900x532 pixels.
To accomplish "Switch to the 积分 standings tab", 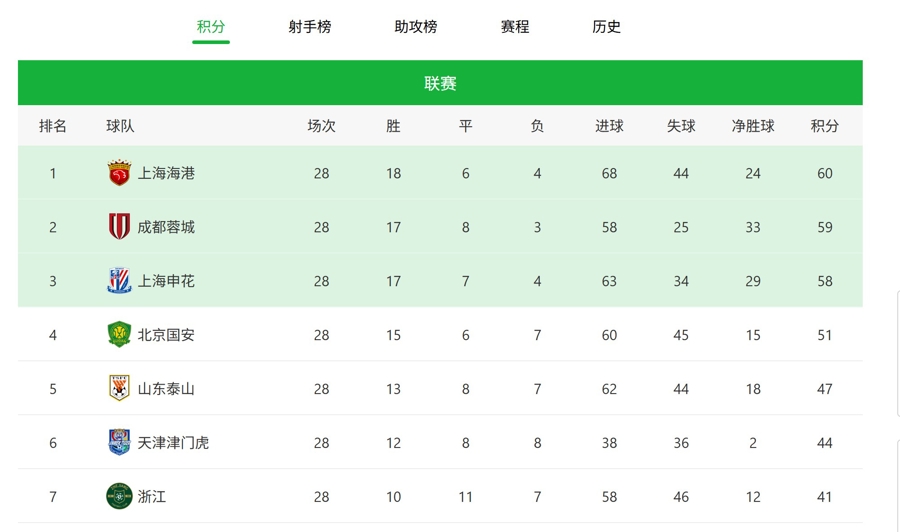I will [211, 27].
